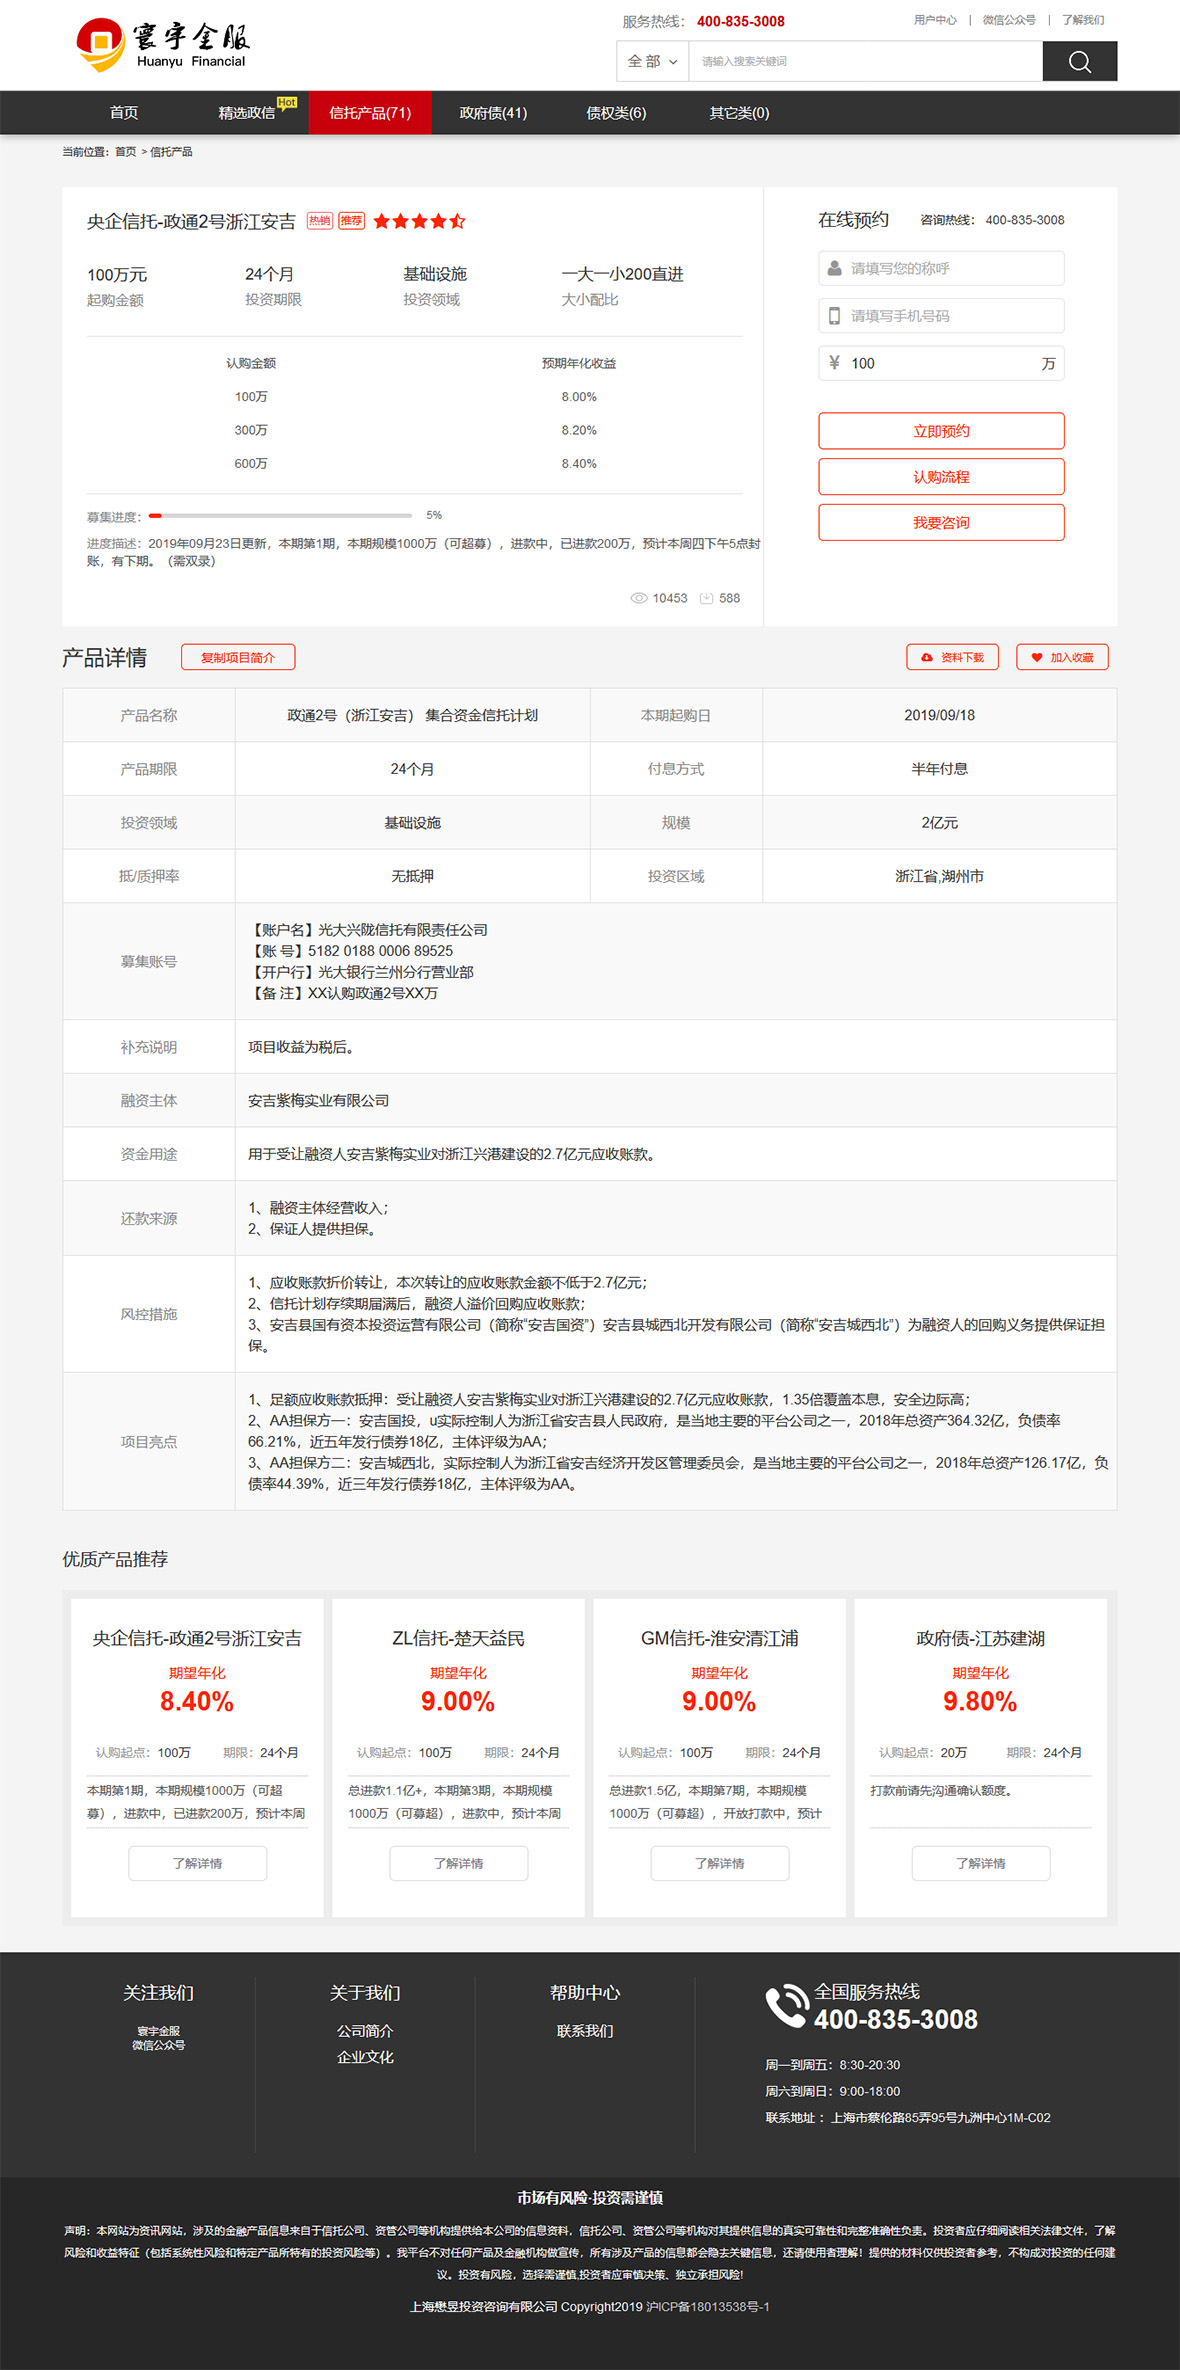Click the yen icon in amount field

[x=834, y=363]
